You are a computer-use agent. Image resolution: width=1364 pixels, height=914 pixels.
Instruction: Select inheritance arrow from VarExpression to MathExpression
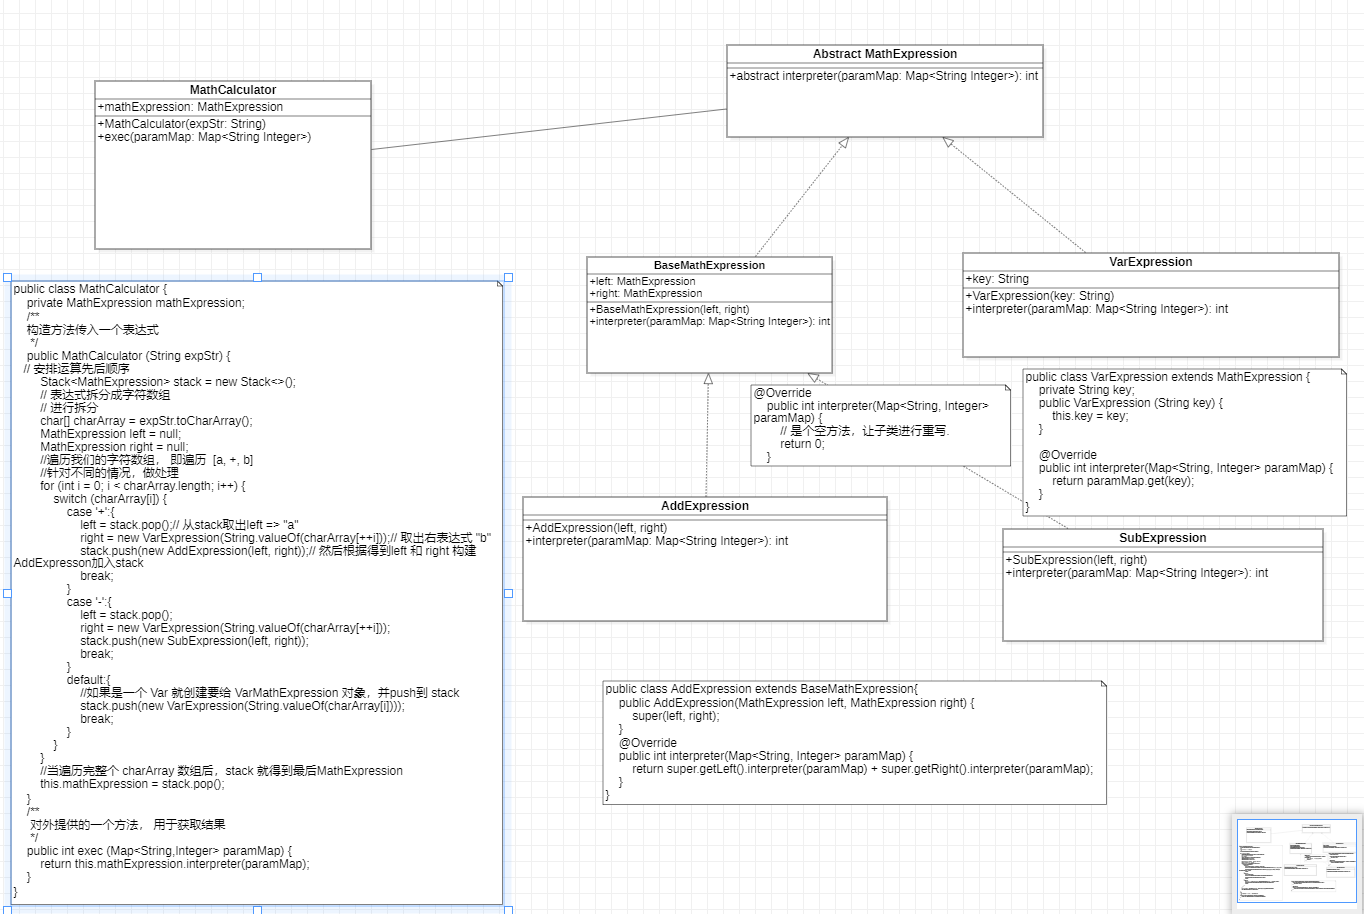pyautogui.click(x=1015, y=195)
